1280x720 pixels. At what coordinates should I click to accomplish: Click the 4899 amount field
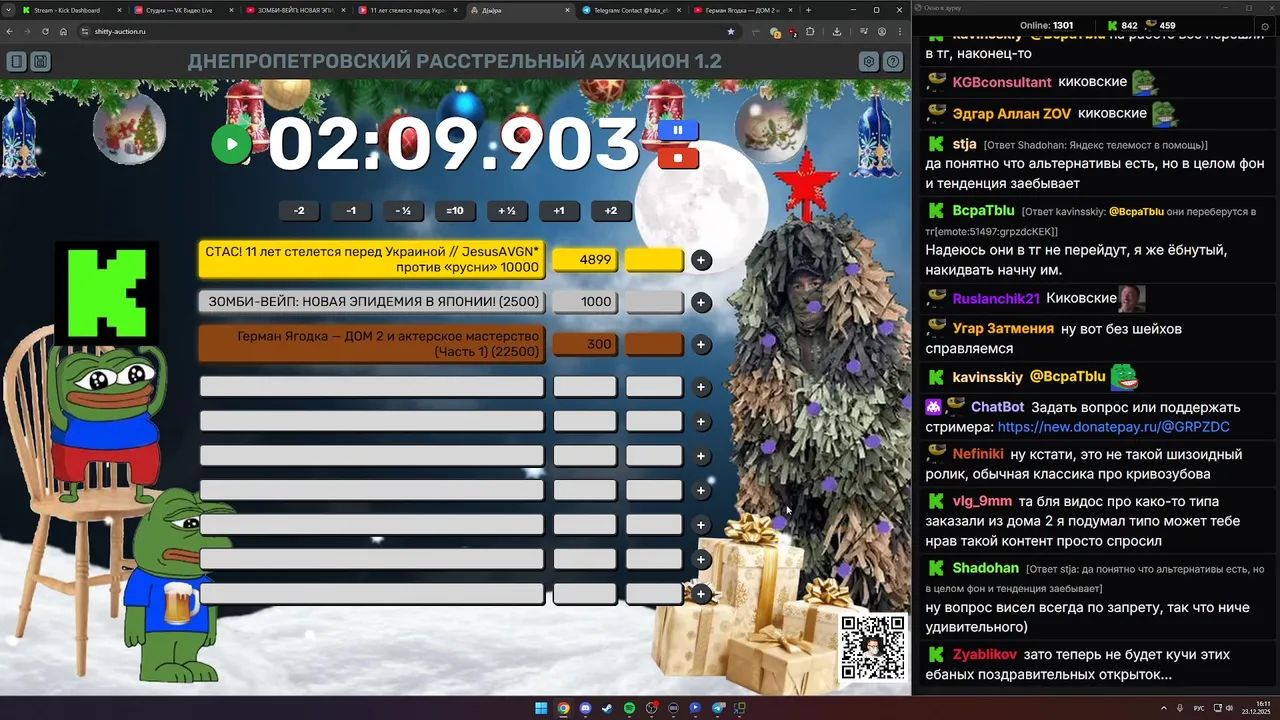click(x=585, y=260)
